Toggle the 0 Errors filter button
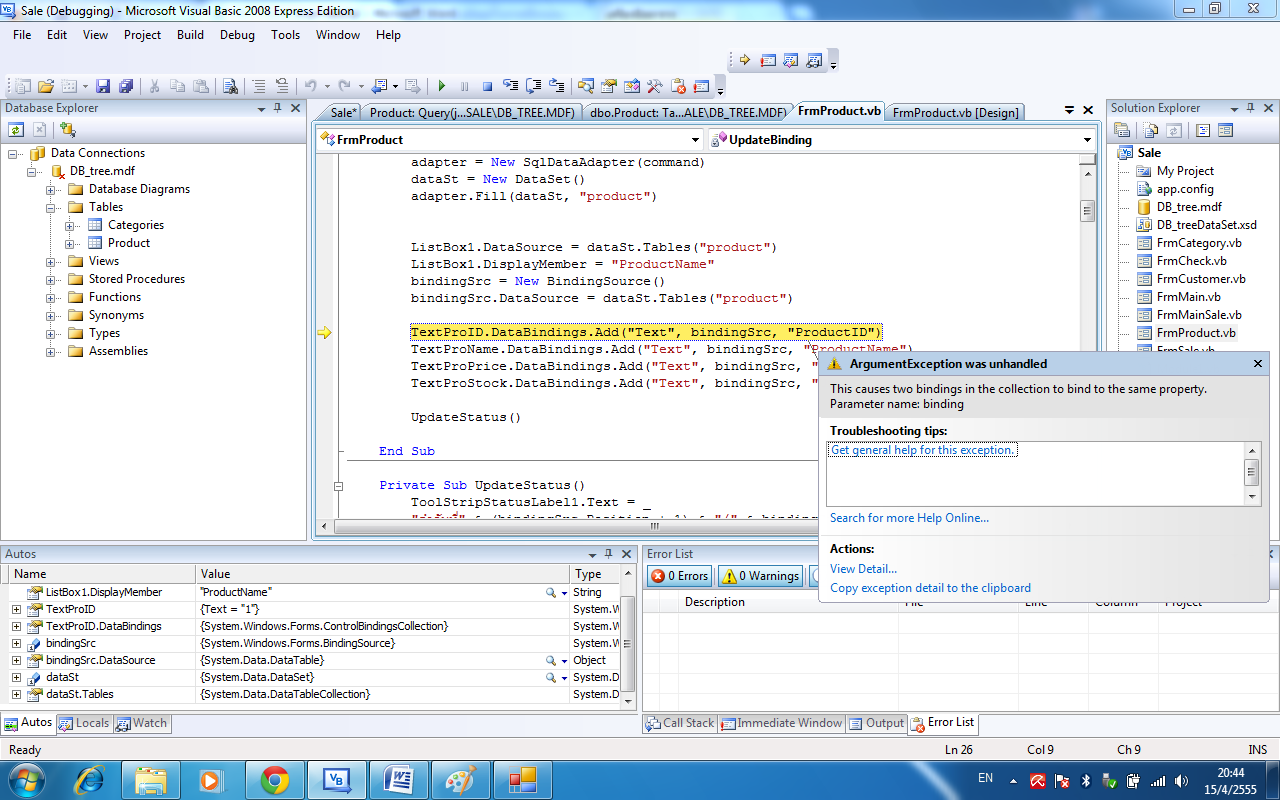1280x800 pixels. click(x=679, y=576)
